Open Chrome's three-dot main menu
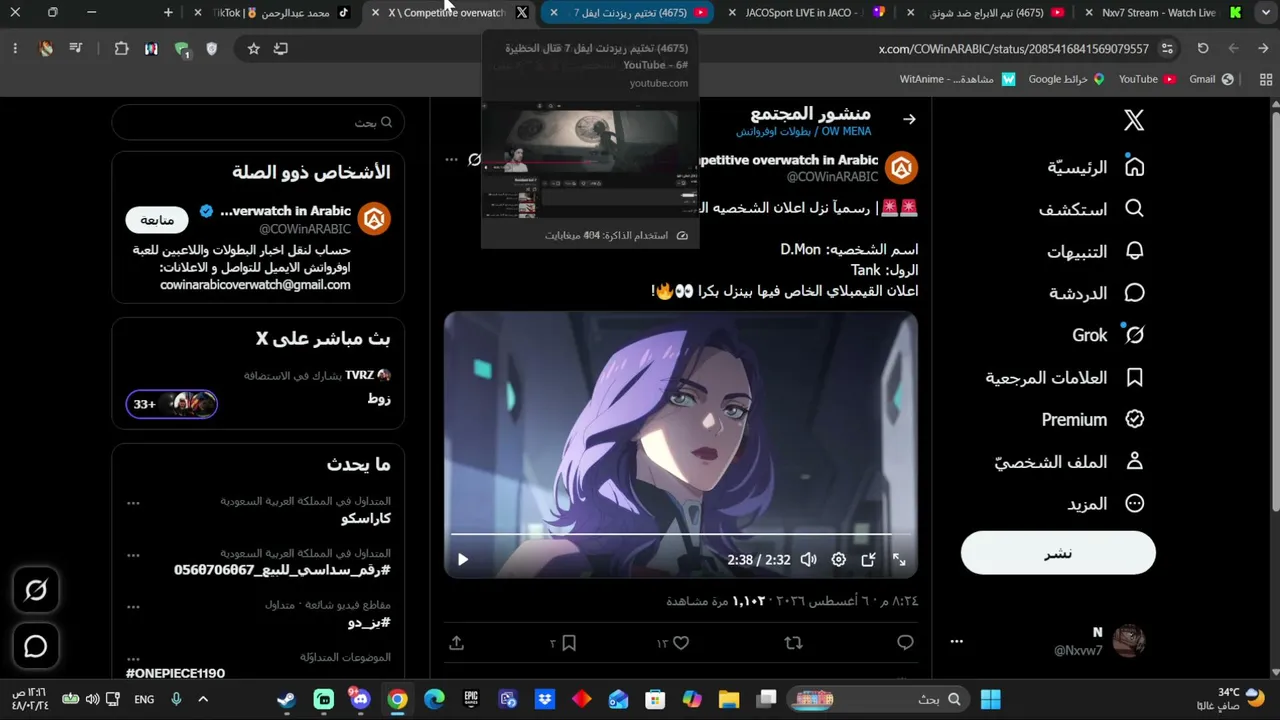The image size is (1280, 720). (15, 48)
